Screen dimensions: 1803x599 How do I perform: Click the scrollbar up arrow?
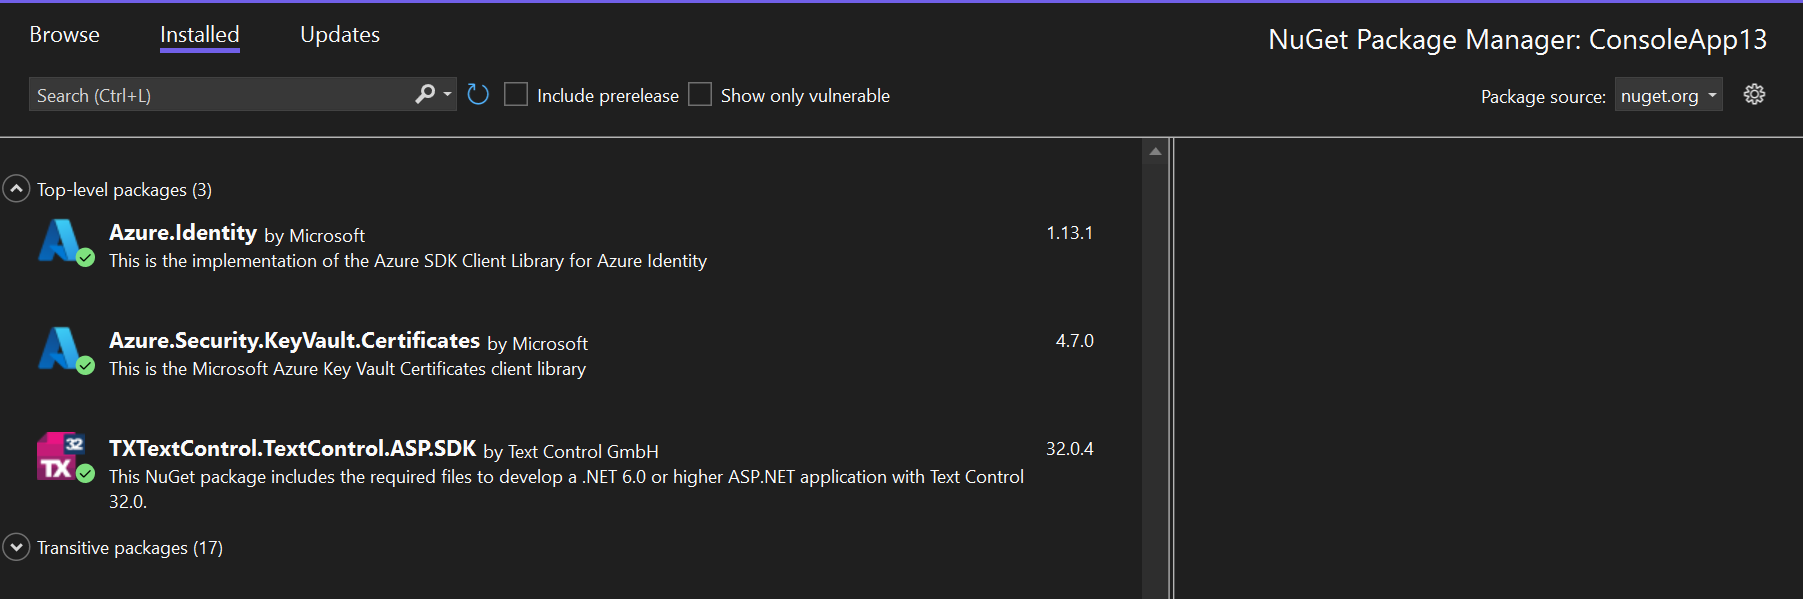click(x=1155, y=152)
